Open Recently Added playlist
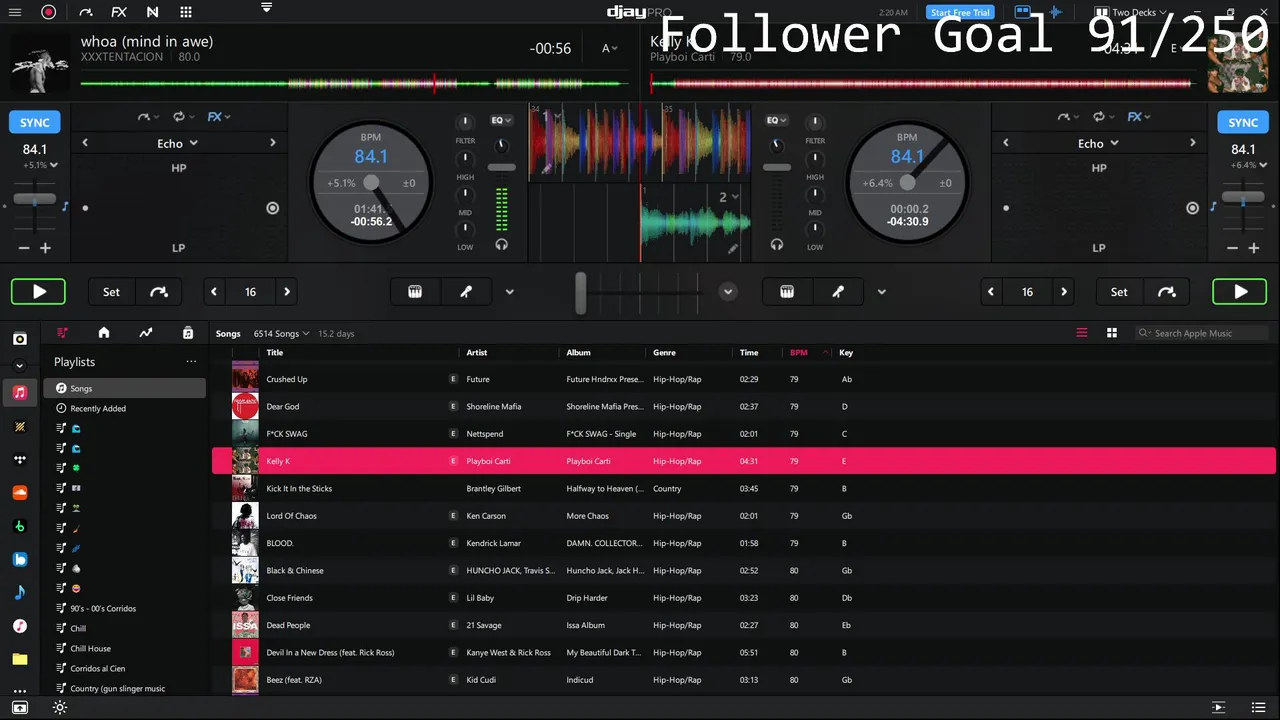 pyautogui.click(x=98, y=408)
